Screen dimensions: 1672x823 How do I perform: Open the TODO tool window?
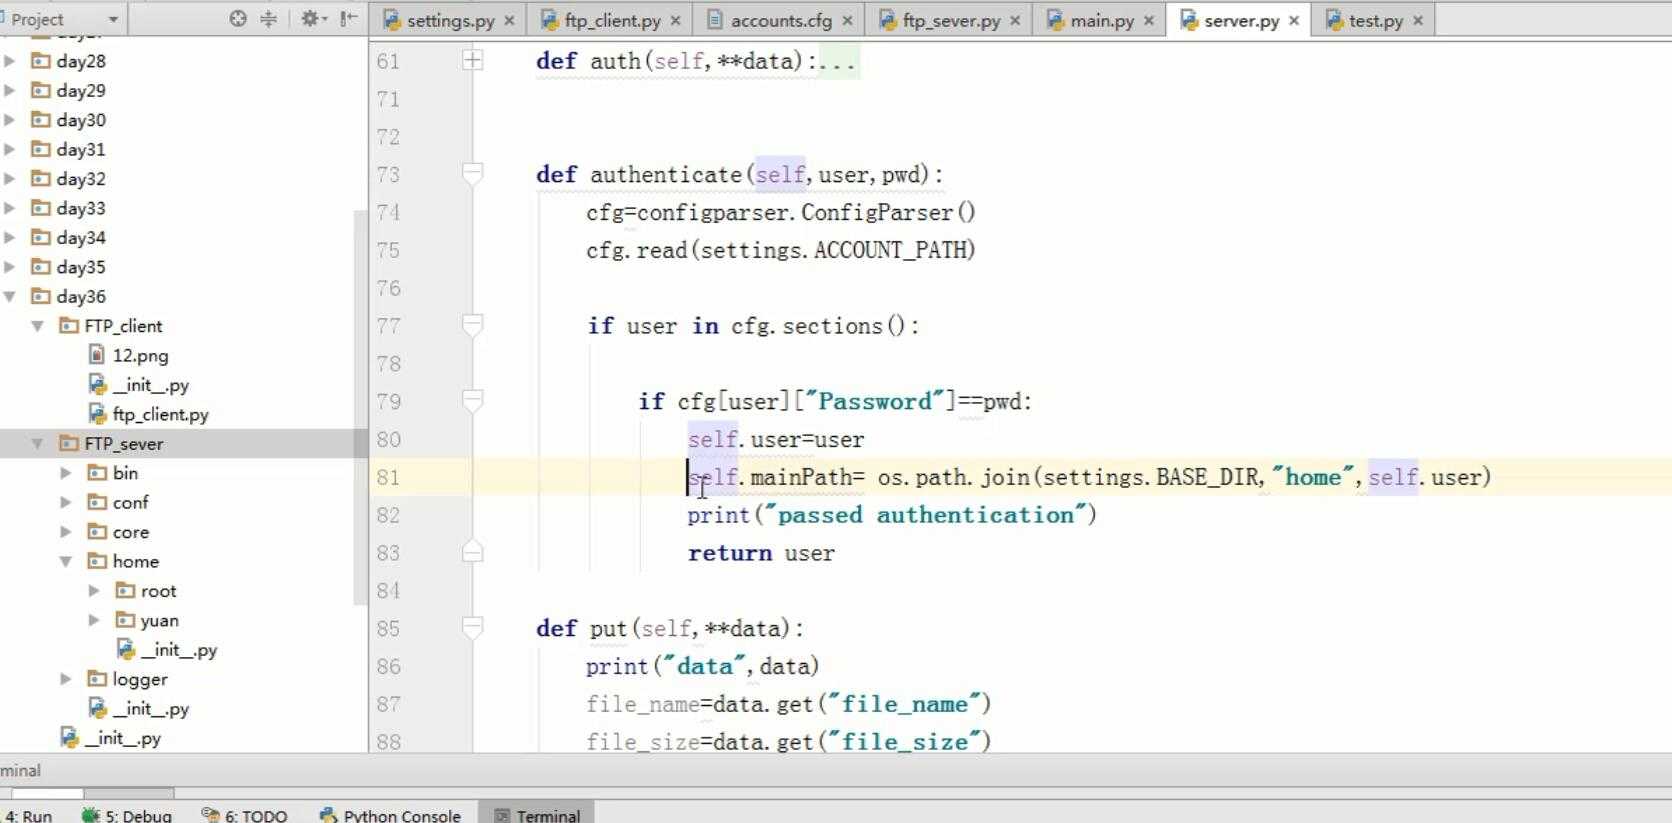click(245, 815)
